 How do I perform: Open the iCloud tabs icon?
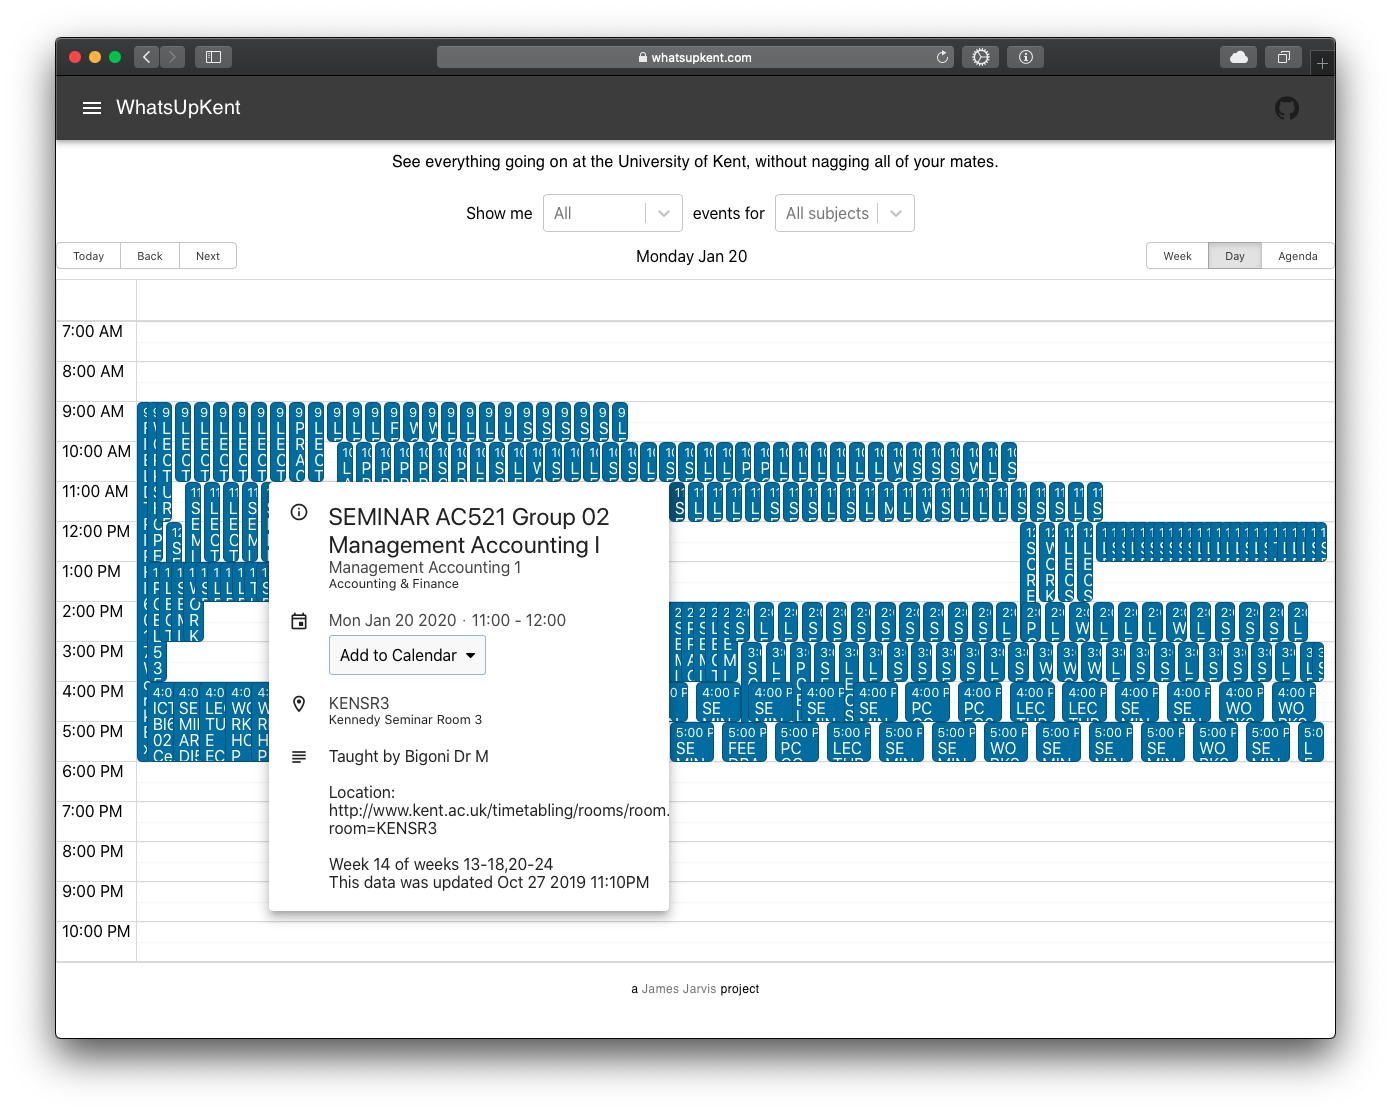[1238, 57]
